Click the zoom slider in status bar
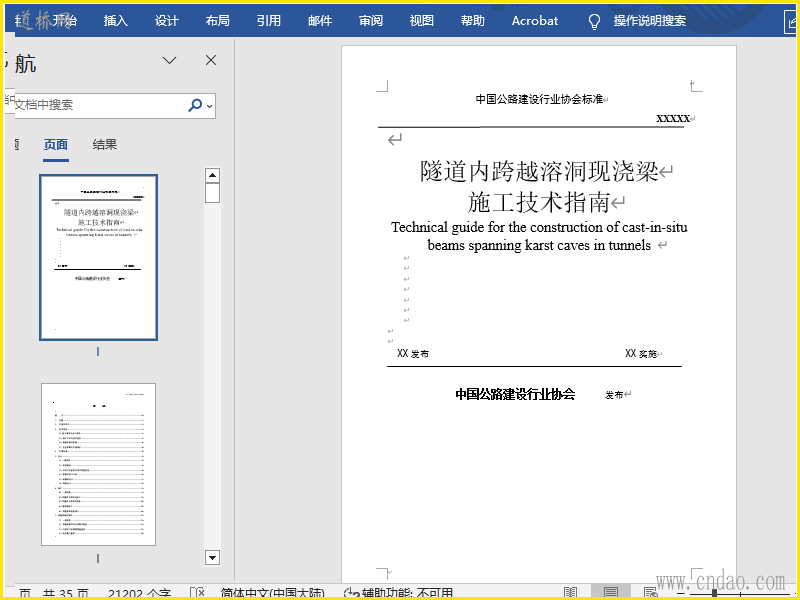Screen dimensions: 800x600 click(715, 593)
